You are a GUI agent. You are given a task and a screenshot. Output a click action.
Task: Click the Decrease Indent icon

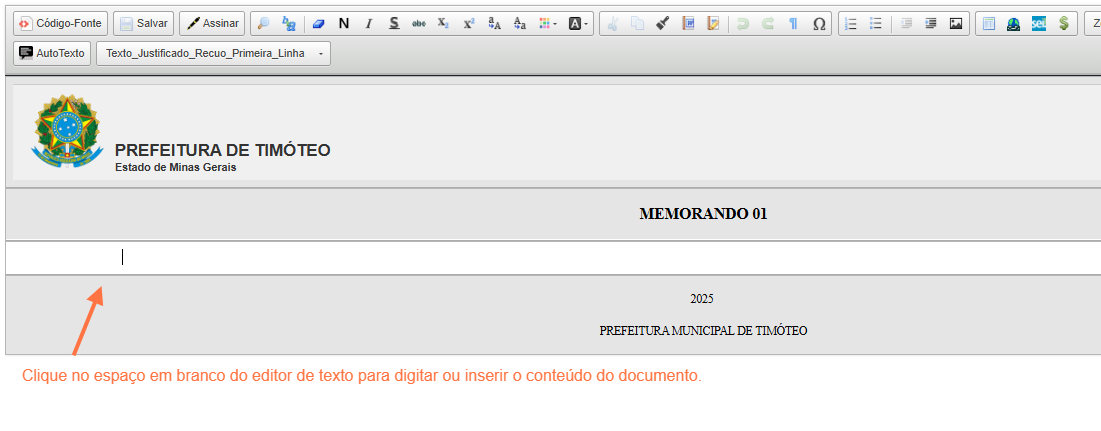pyautogui.click(x=906, y=23)
